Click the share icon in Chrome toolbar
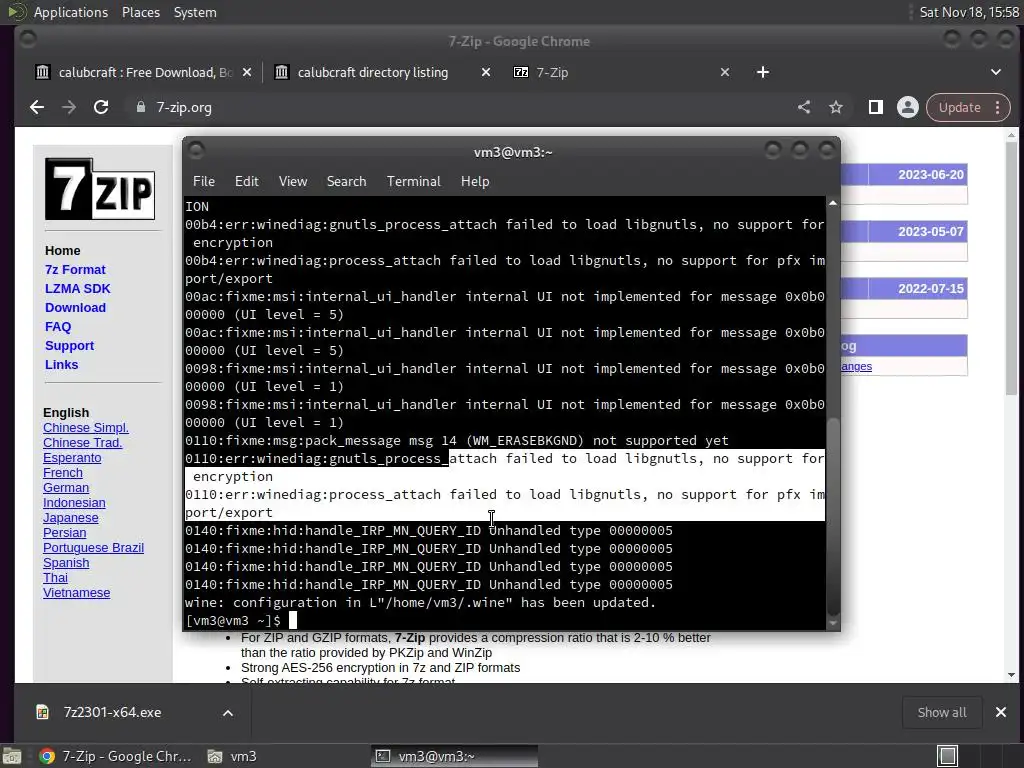Screen dimensions: 1024x768 (804, 107)
